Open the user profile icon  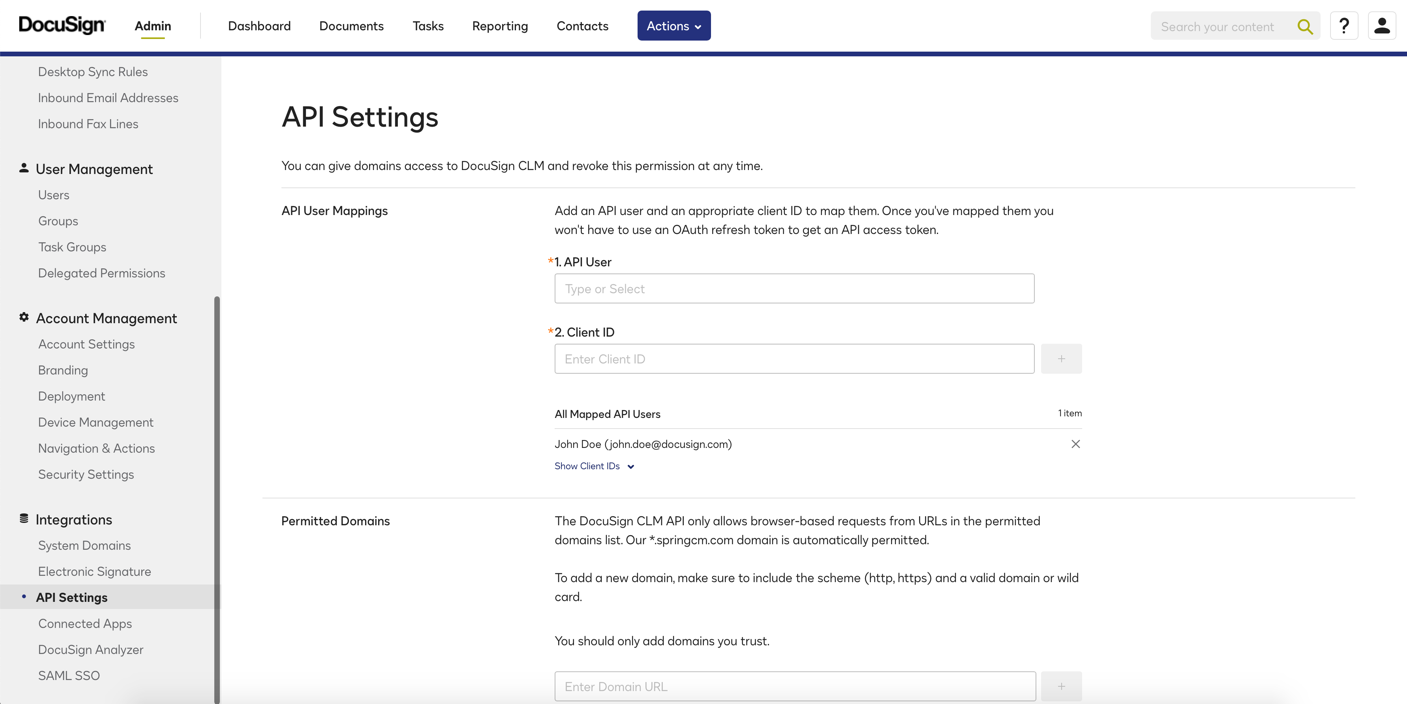pos(1382,26)
